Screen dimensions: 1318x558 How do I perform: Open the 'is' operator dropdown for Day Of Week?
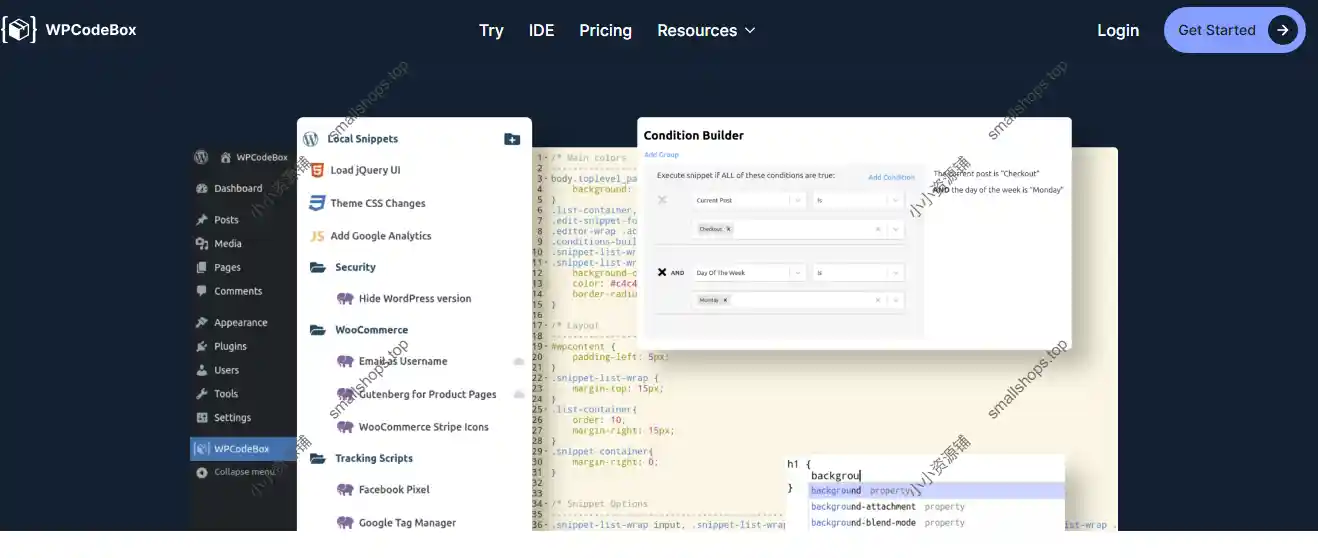tap(858, 272)
